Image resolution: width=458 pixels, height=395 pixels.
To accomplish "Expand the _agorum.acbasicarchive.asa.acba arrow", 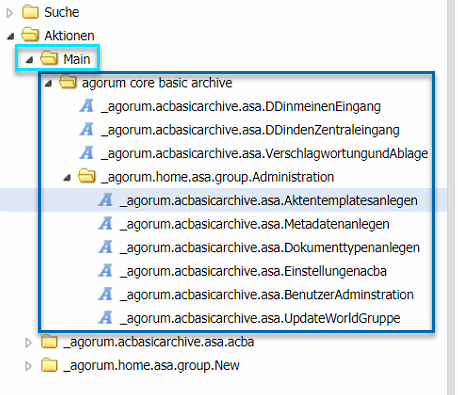I will 29,343.
